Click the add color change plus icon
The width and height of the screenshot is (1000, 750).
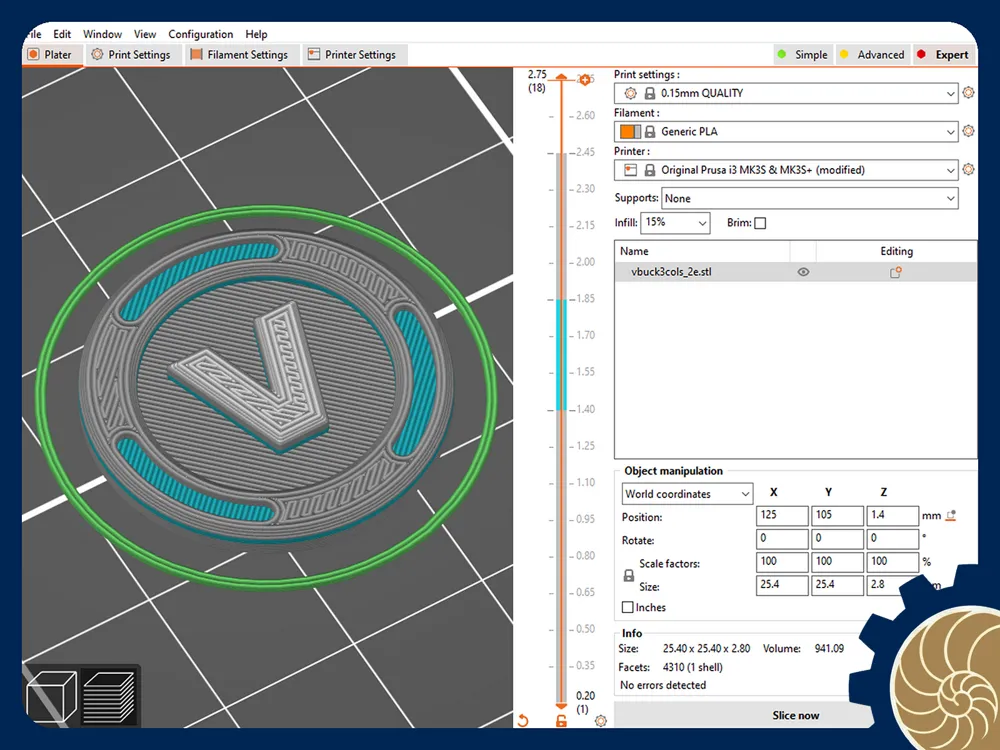(585, 80)
